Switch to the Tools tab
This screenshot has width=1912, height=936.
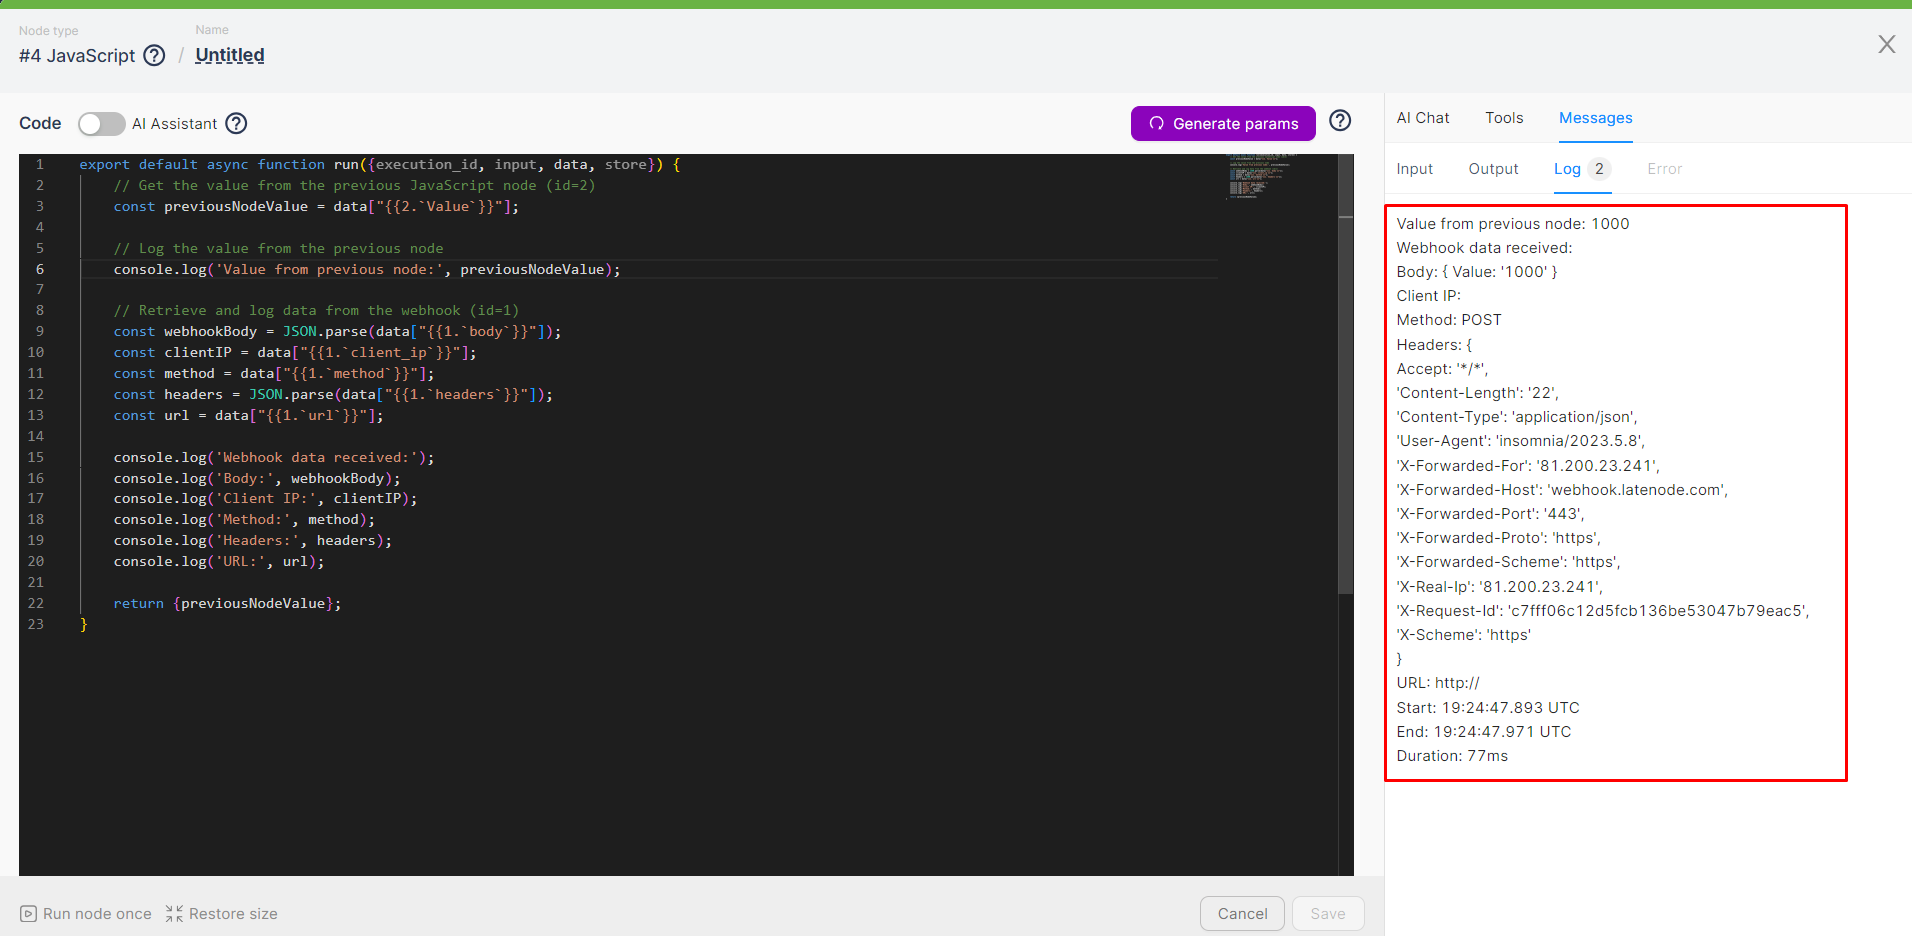click(1503, 118)
